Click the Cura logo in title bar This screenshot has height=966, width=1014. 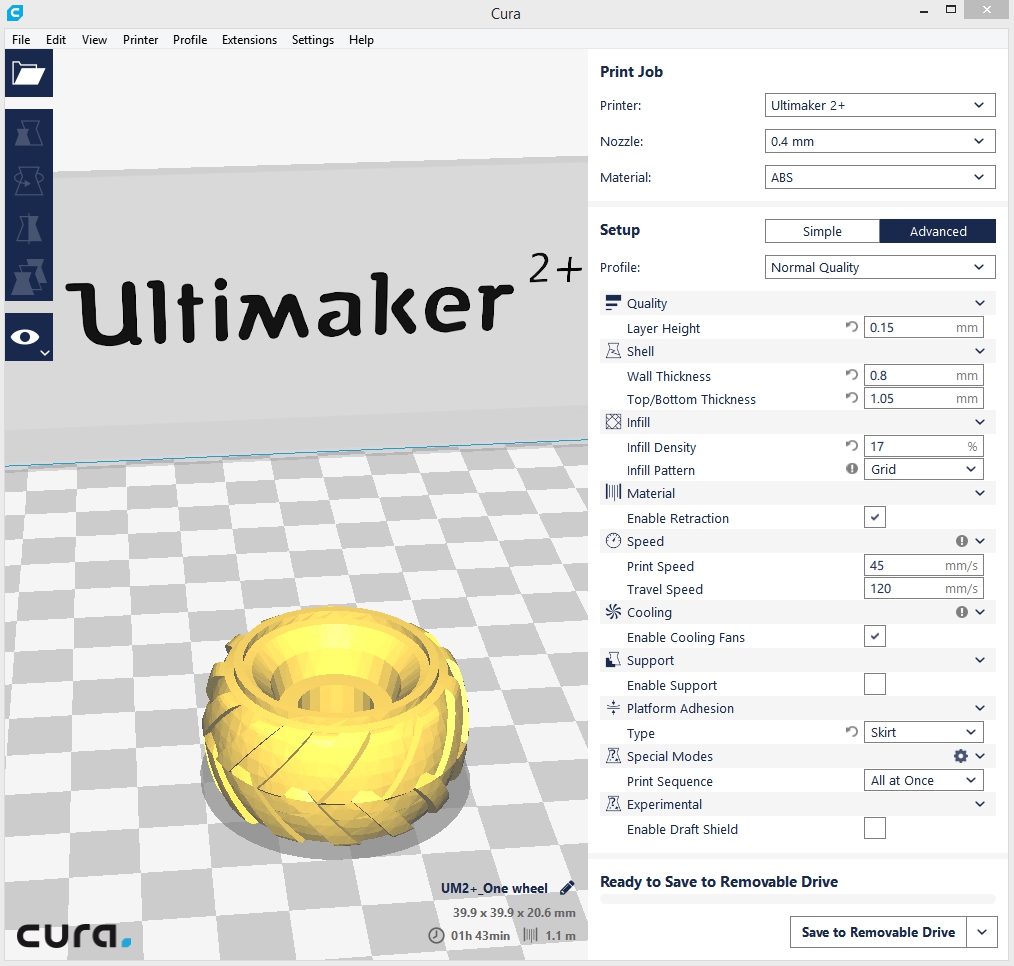(14, 12)
